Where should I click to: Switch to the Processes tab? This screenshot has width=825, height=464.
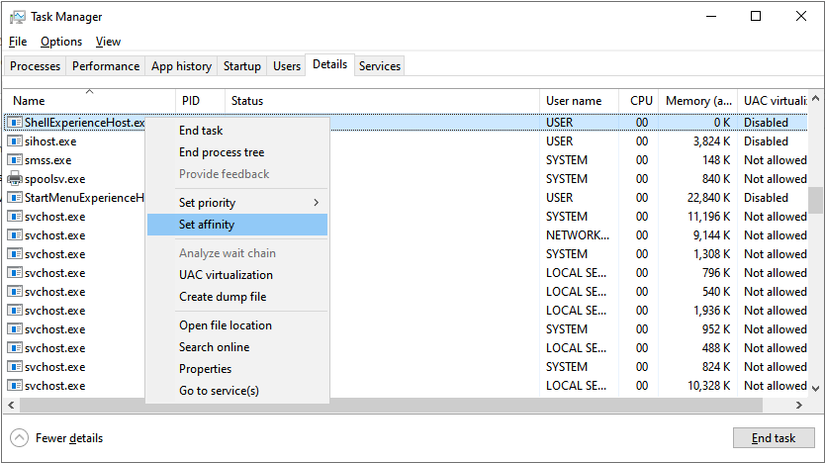coord(35,66)
